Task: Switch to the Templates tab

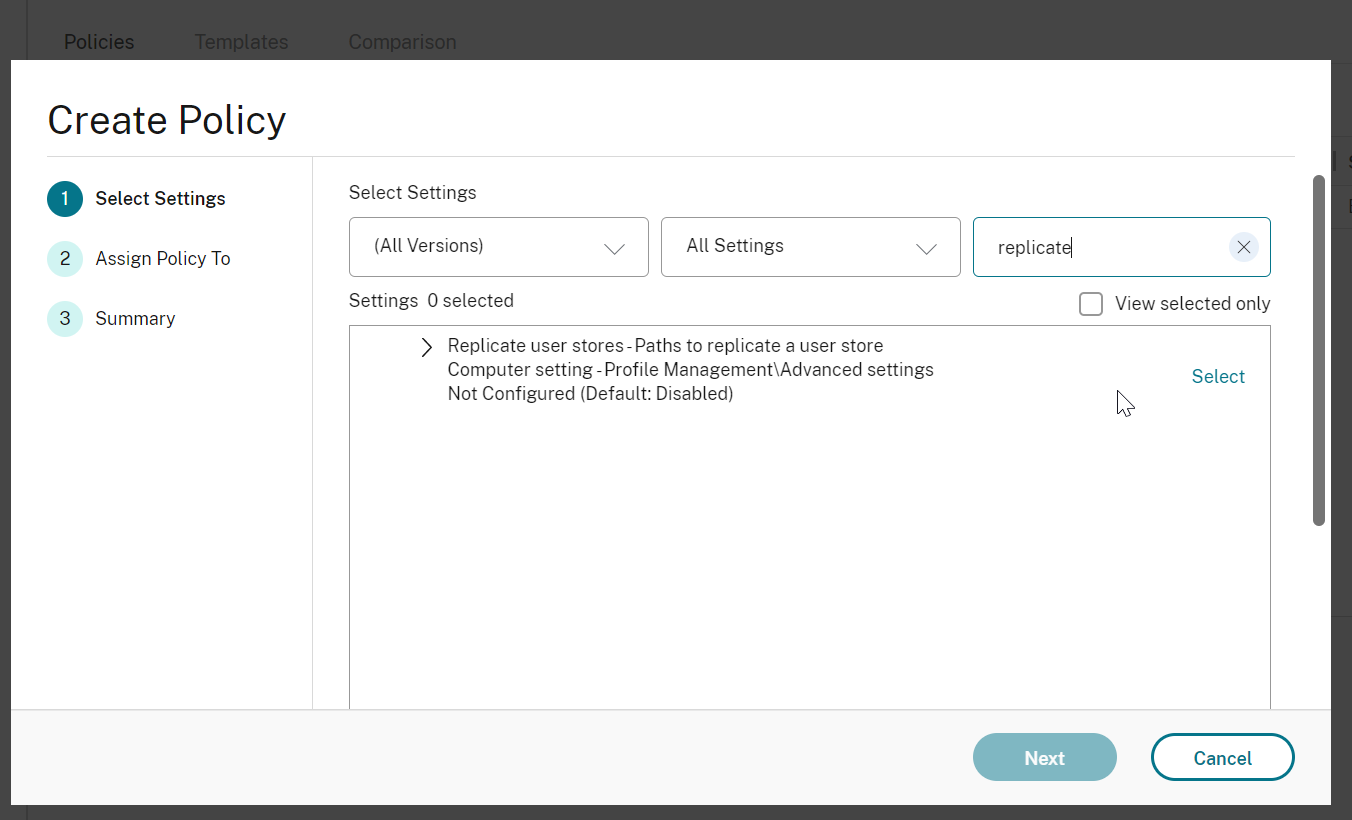Action: click(x=241, y=42)
